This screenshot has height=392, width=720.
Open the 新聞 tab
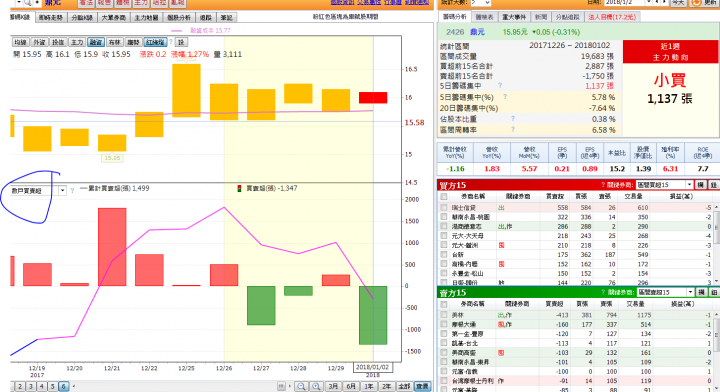(x=541, y=17)
